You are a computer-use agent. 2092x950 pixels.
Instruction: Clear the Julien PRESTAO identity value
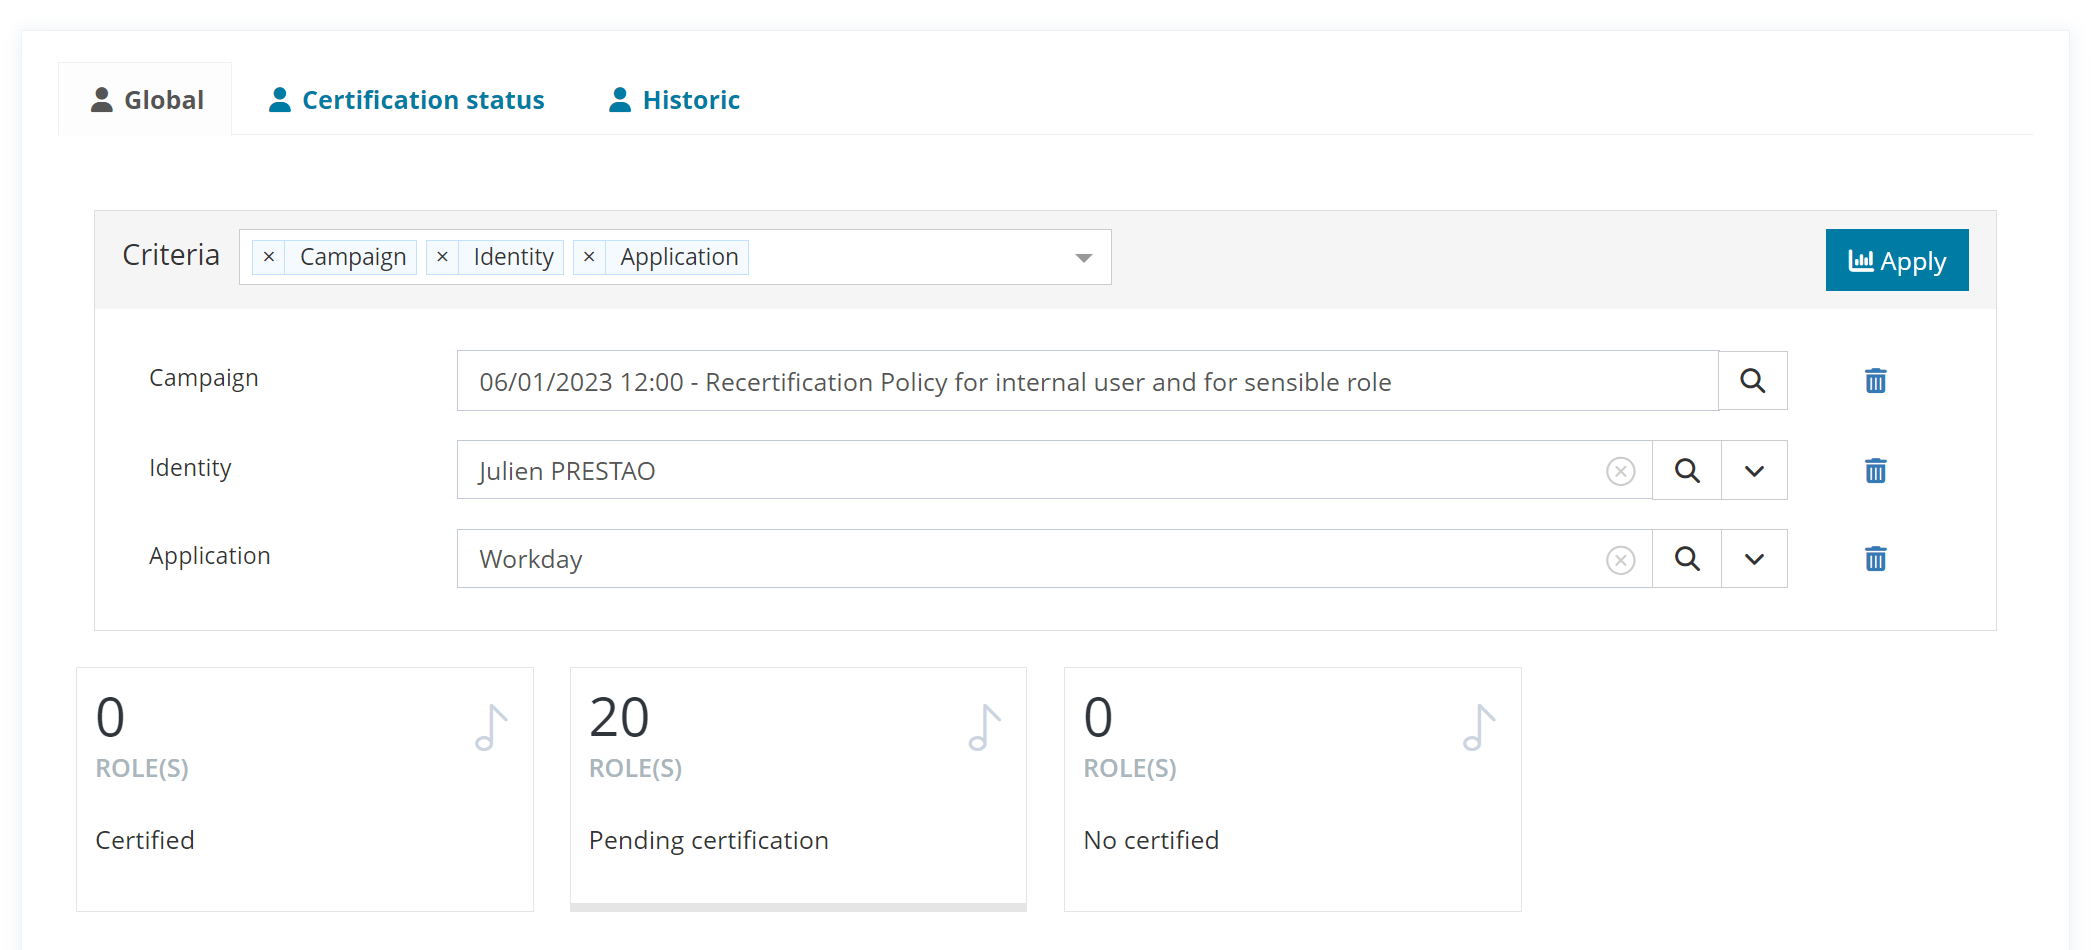1620,471
